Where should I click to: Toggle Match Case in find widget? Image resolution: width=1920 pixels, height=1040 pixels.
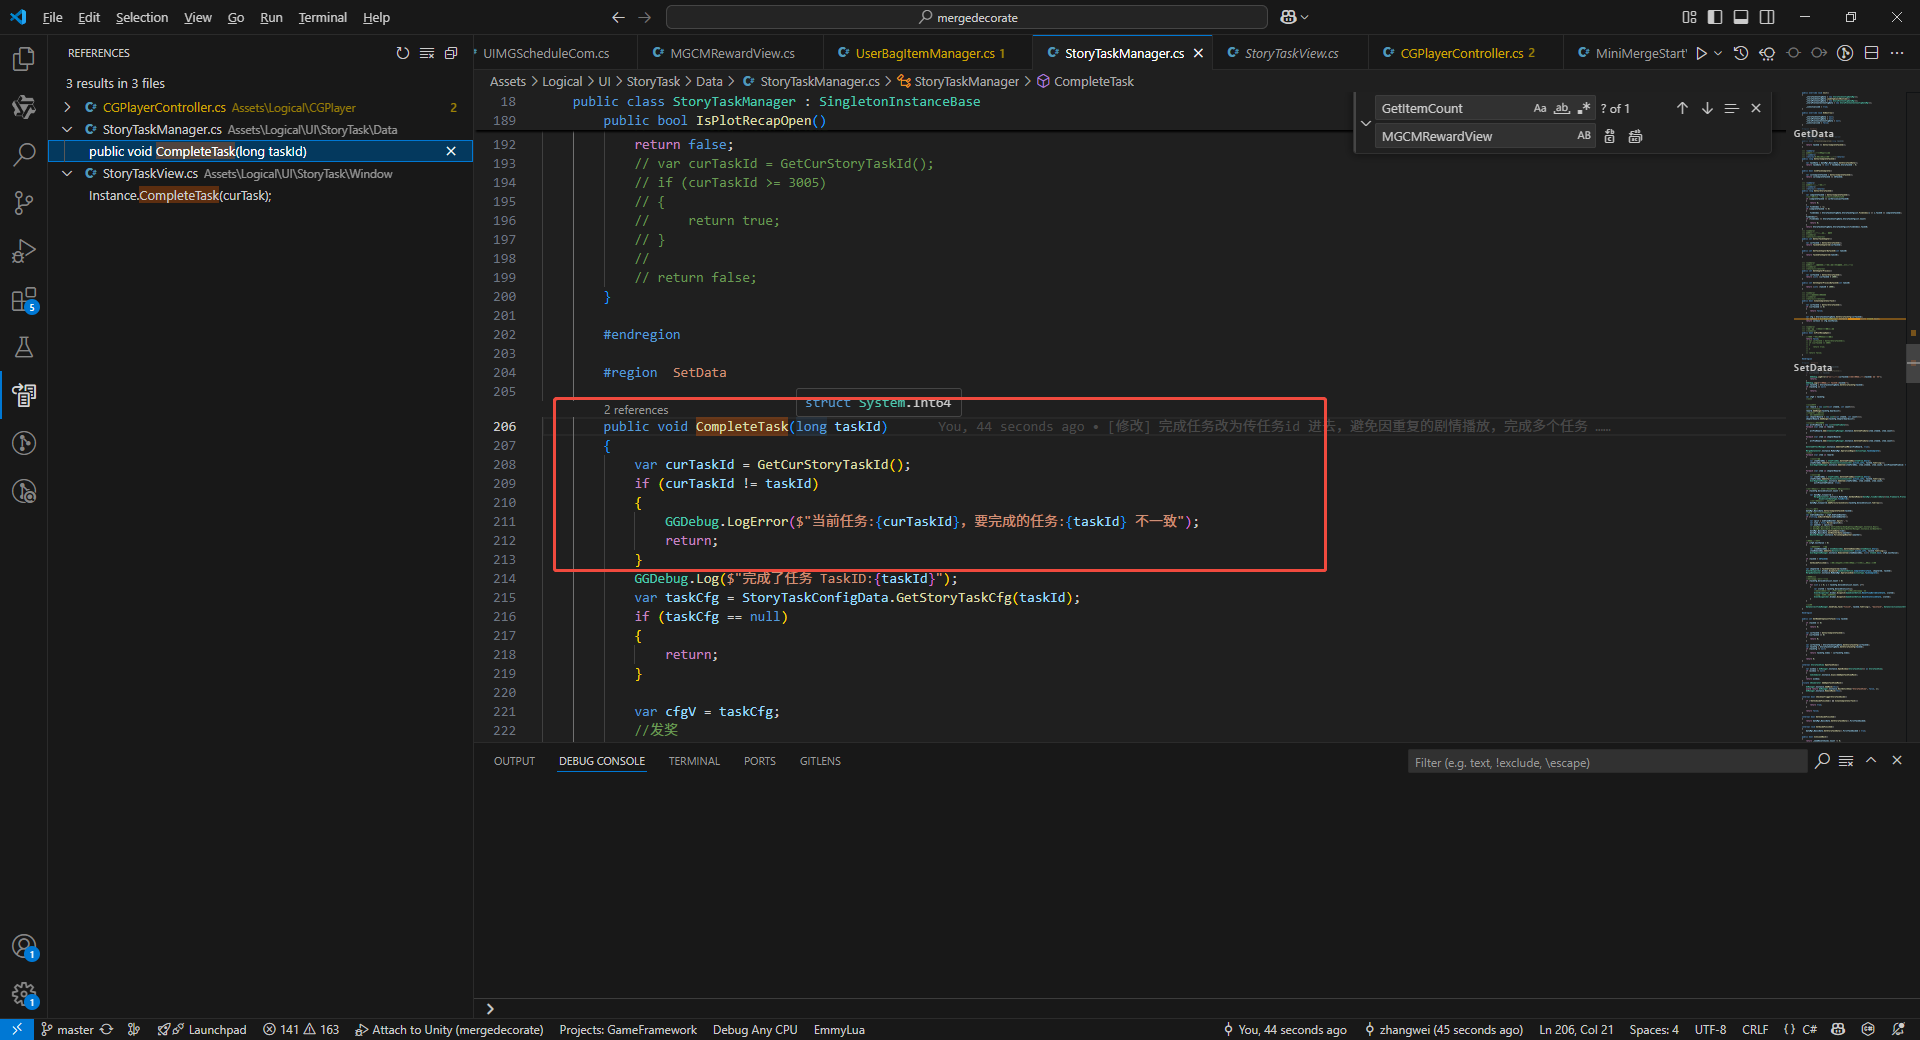pos(1540,108)
